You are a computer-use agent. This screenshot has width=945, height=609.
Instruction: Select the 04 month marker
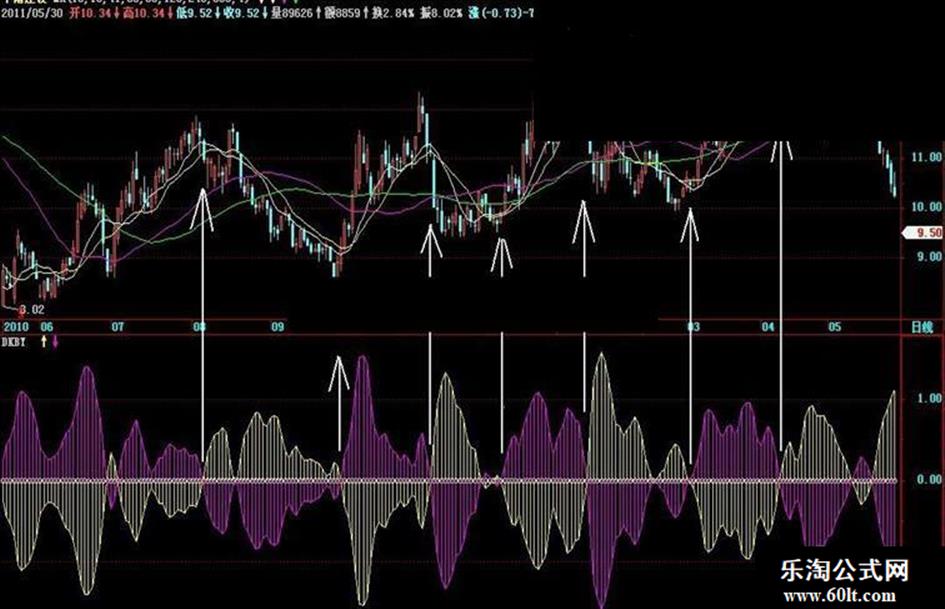coord(768,327)
